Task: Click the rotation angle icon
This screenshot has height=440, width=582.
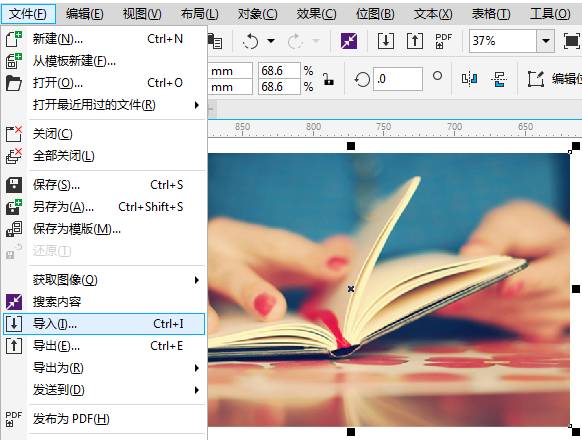Action: [x=362, y=79]
